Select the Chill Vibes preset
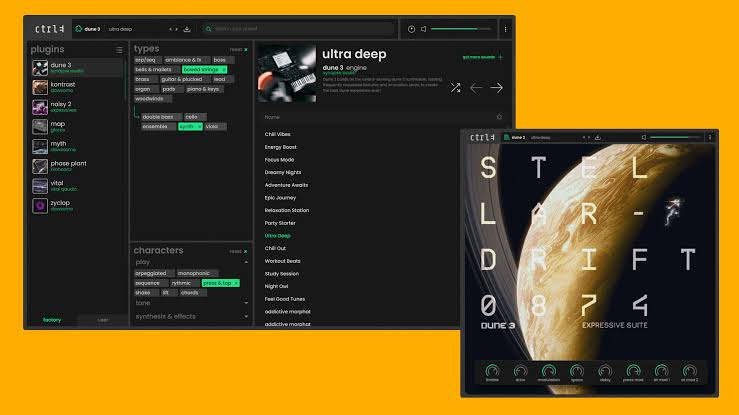 tap(277, 134)
